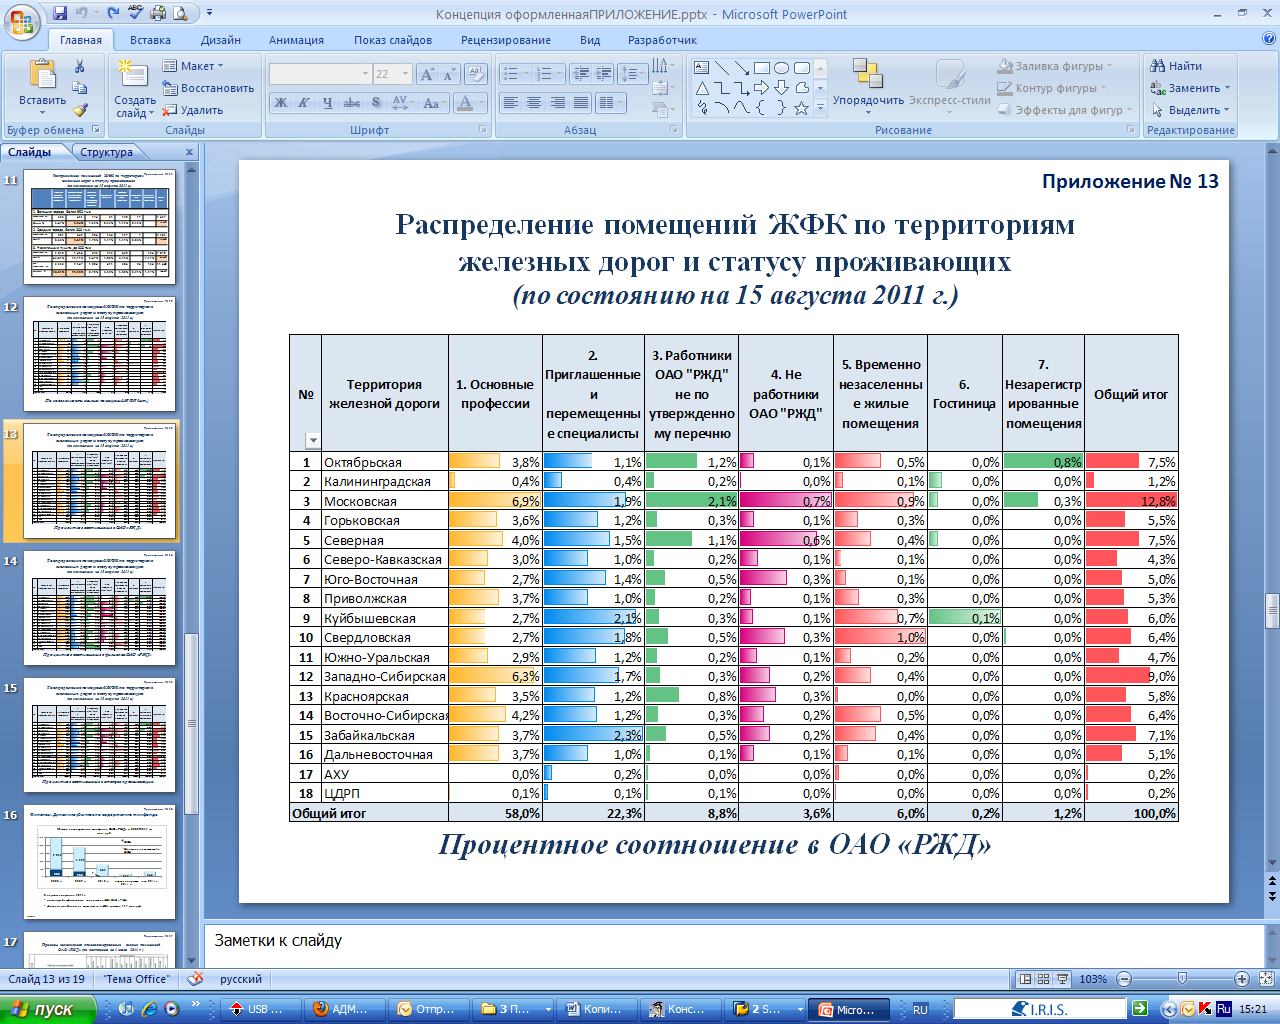
Task: Center the paragraph text
Action: (533, 102)
